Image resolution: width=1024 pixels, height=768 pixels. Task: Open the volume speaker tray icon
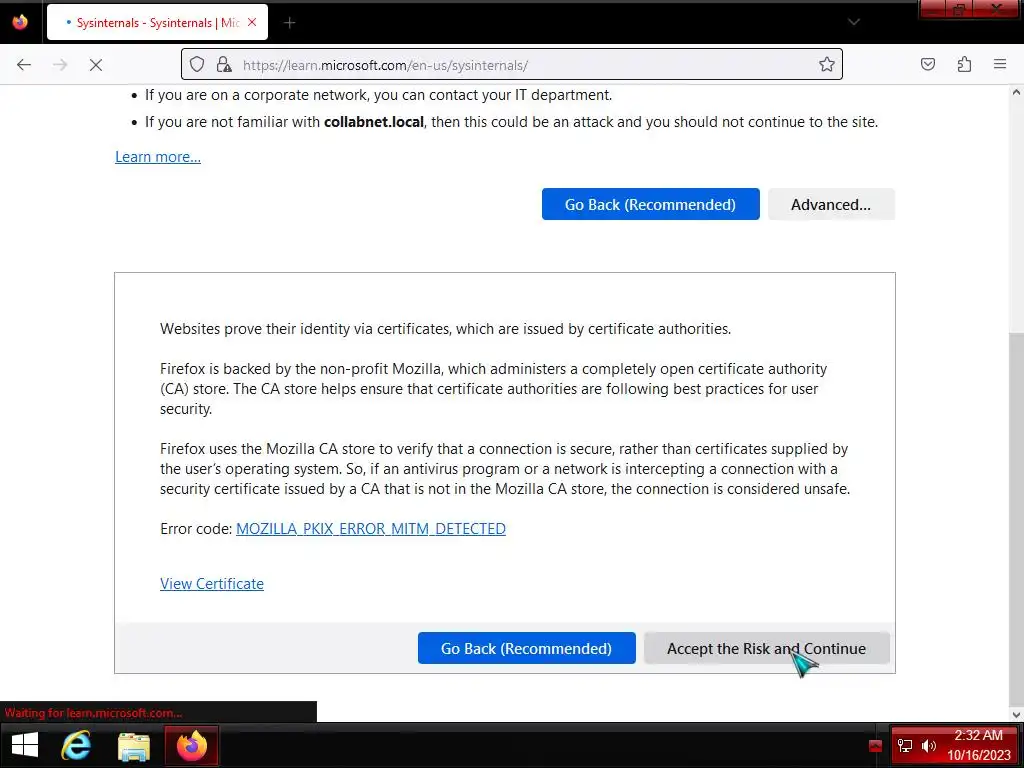pyautogui.click(x=929, y=745)
